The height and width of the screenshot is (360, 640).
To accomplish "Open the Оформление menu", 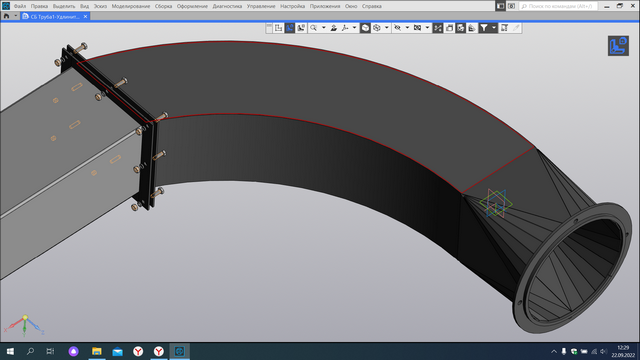I will pyautogui.click(x=192, y=6).
